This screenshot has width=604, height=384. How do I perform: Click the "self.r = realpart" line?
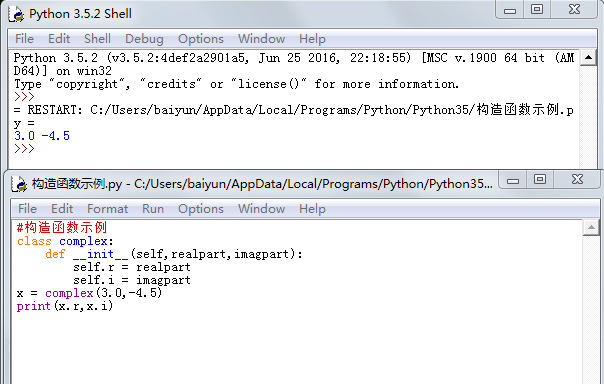[x=132, y=267]
